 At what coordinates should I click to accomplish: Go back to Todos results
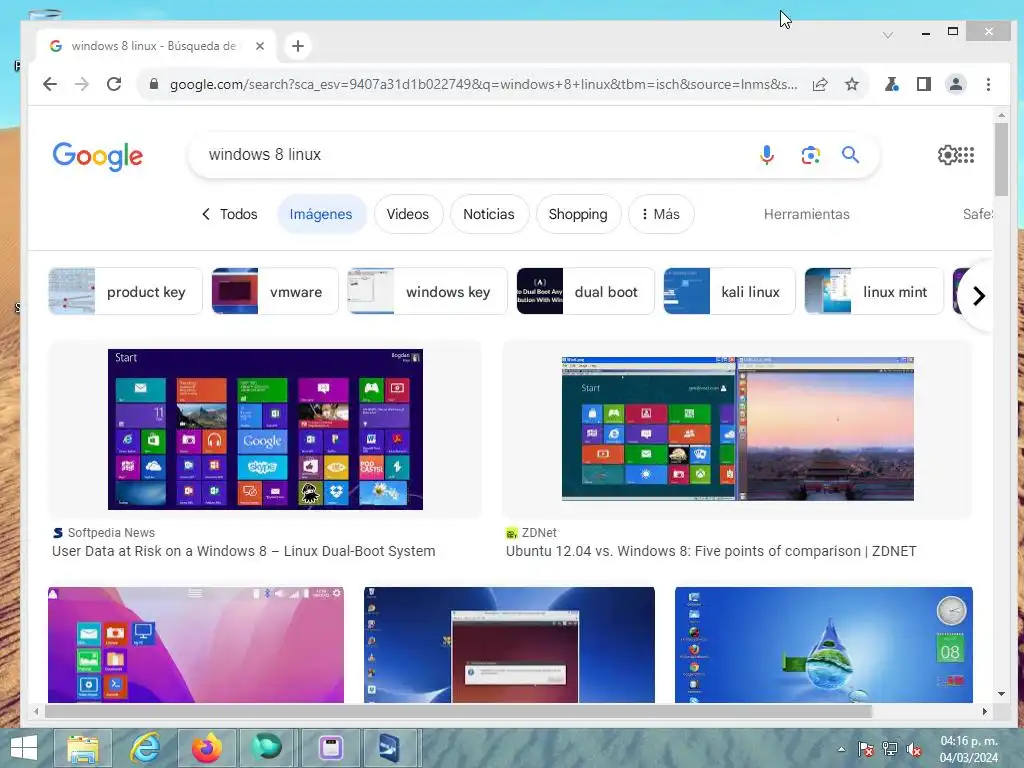229,214
